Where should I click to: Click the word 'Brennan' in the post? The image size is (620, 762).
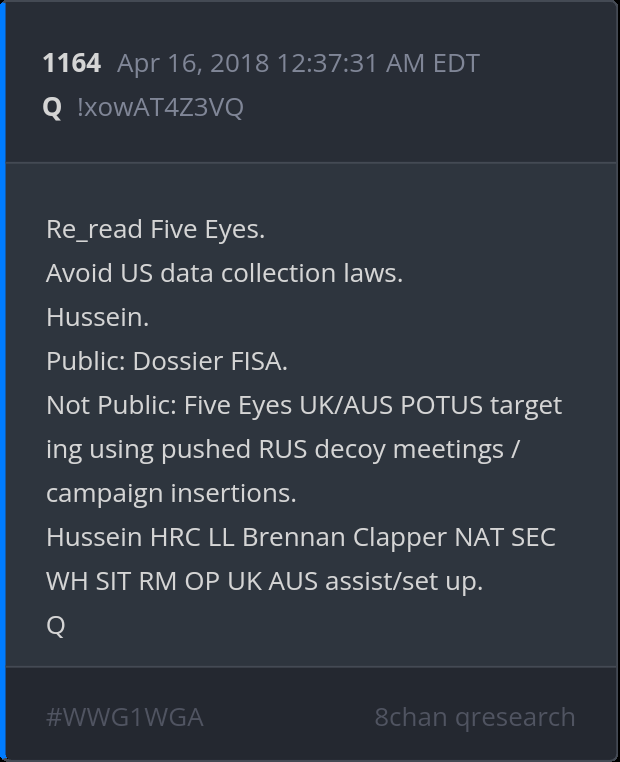[293, 537]
